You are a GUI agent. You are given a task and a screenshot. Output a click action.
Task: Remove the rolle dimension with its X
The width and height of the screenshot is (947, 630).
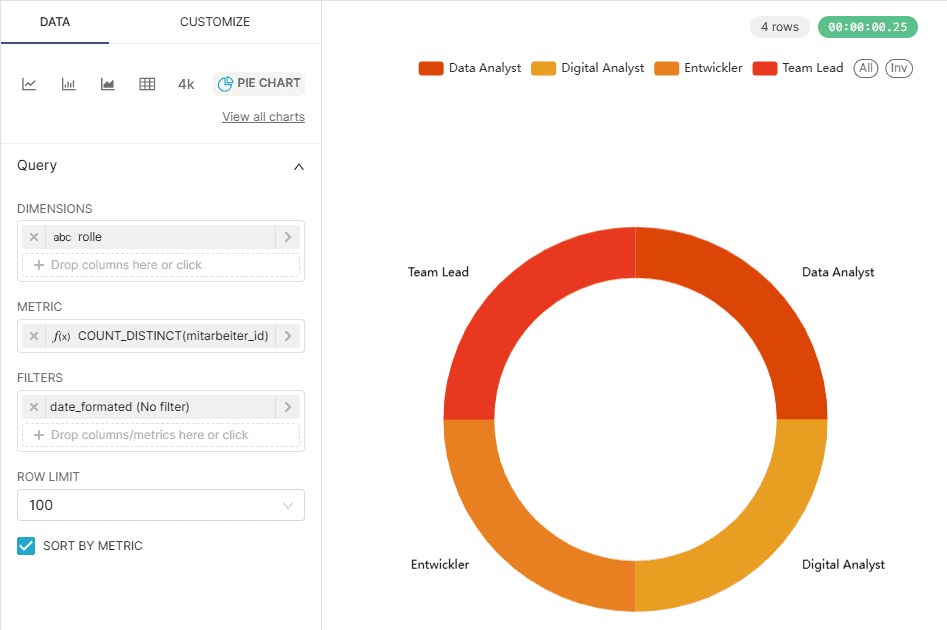point(34,237)
